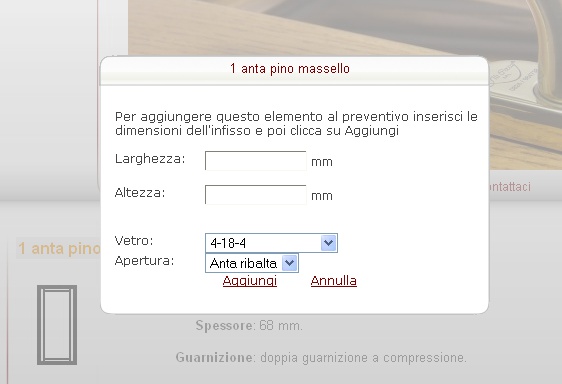The image size is (562, 384).
Task: Click the Annulla link
Action: coord(334,280)
